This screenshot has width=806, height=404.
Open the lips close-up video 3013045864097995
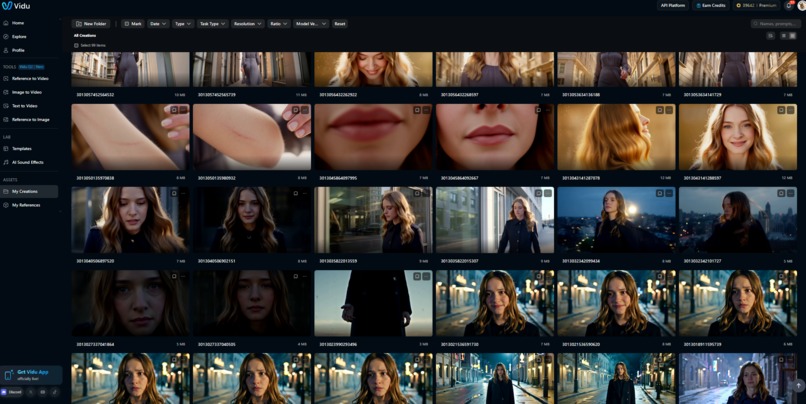pos(373,137)
